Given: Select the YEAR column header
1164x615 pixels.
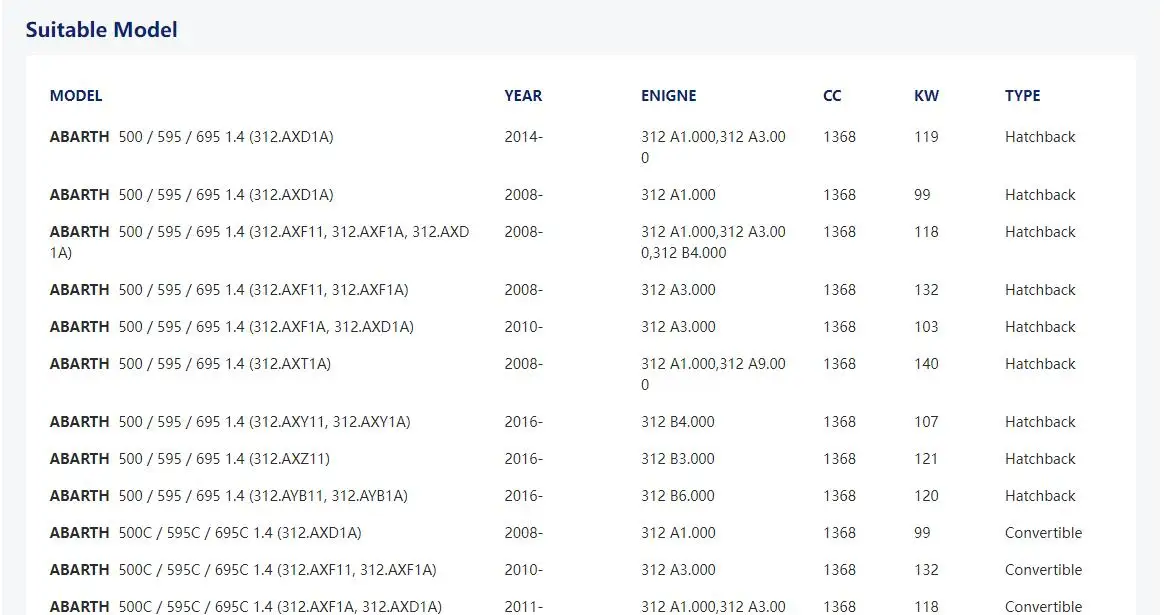Looking at the screenshot, I should point(523,96).
